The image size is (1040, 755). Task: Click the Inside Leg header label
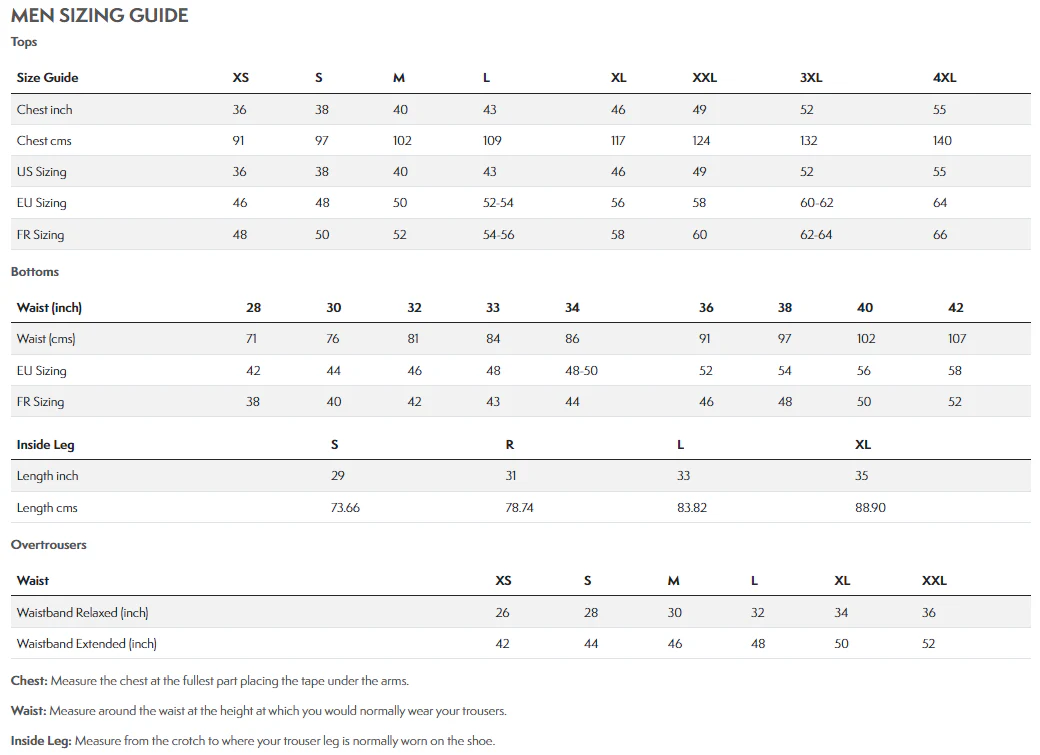pyautogui.click(x=45, y=445)
